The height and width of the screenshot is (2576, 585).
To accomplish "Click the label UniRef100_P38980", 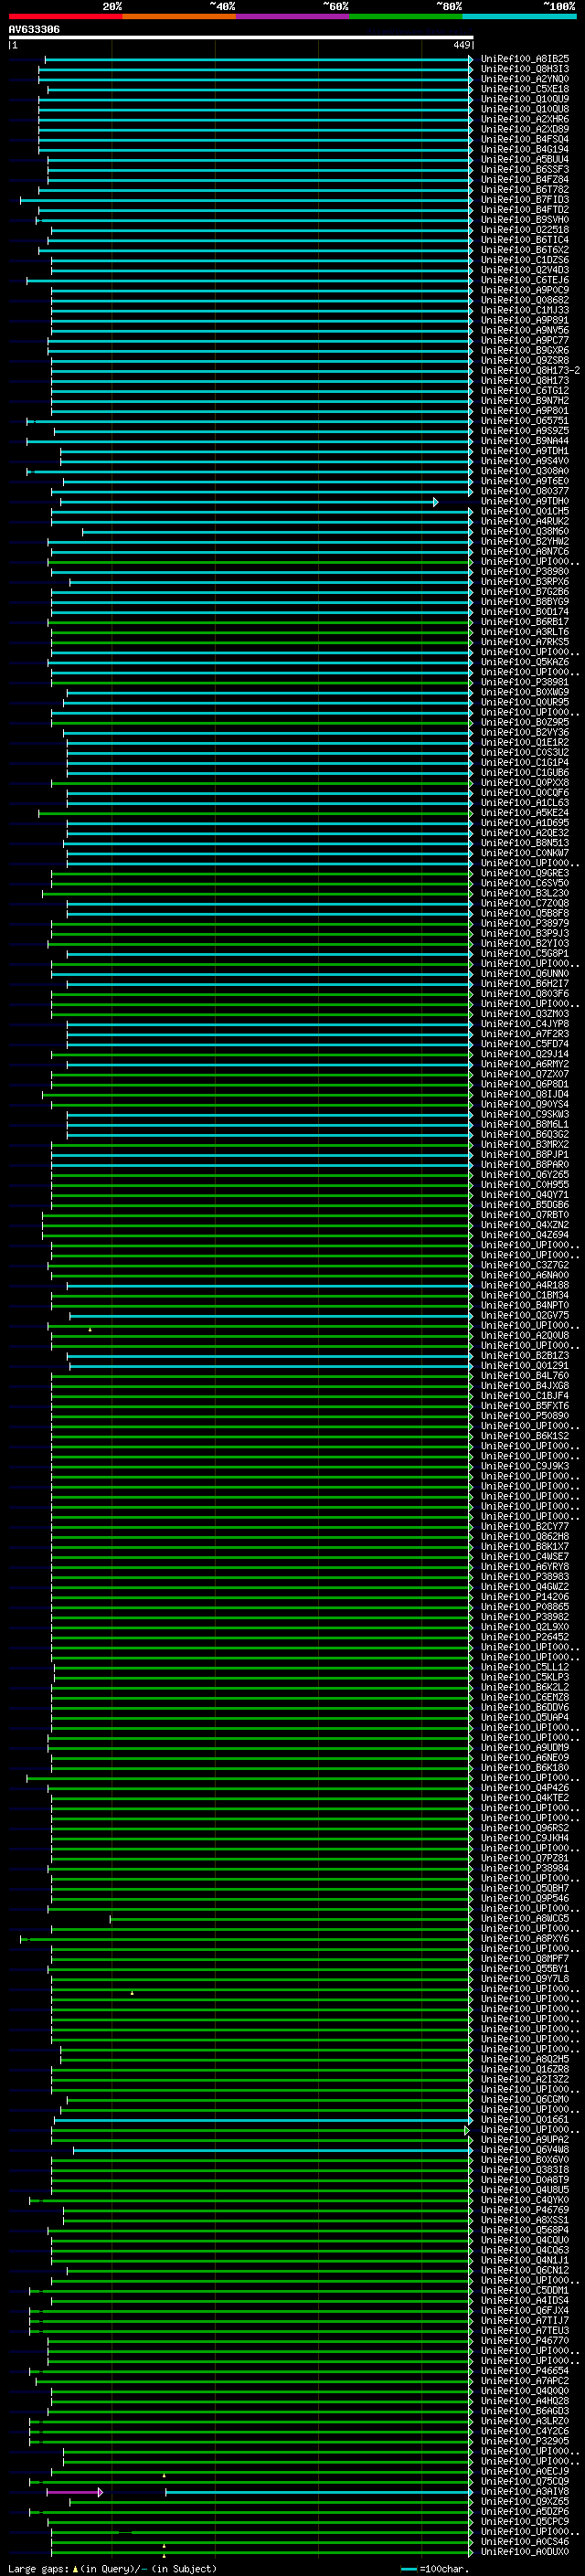I will pos(525,572).
